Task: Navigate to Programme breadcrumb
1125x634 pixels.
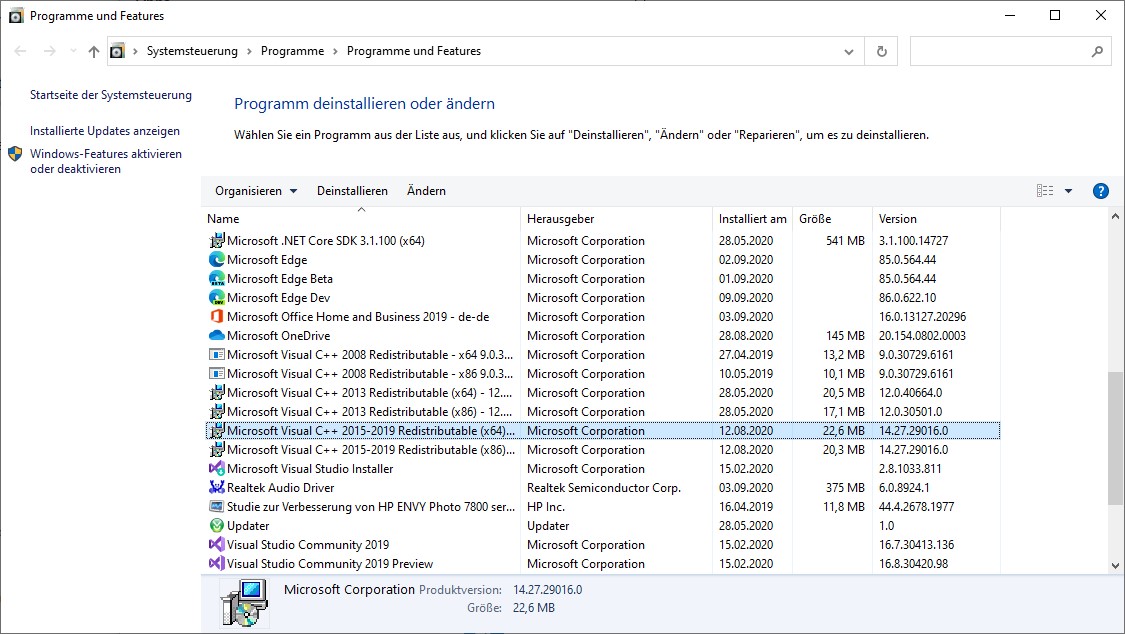Action: coord(292,51)
